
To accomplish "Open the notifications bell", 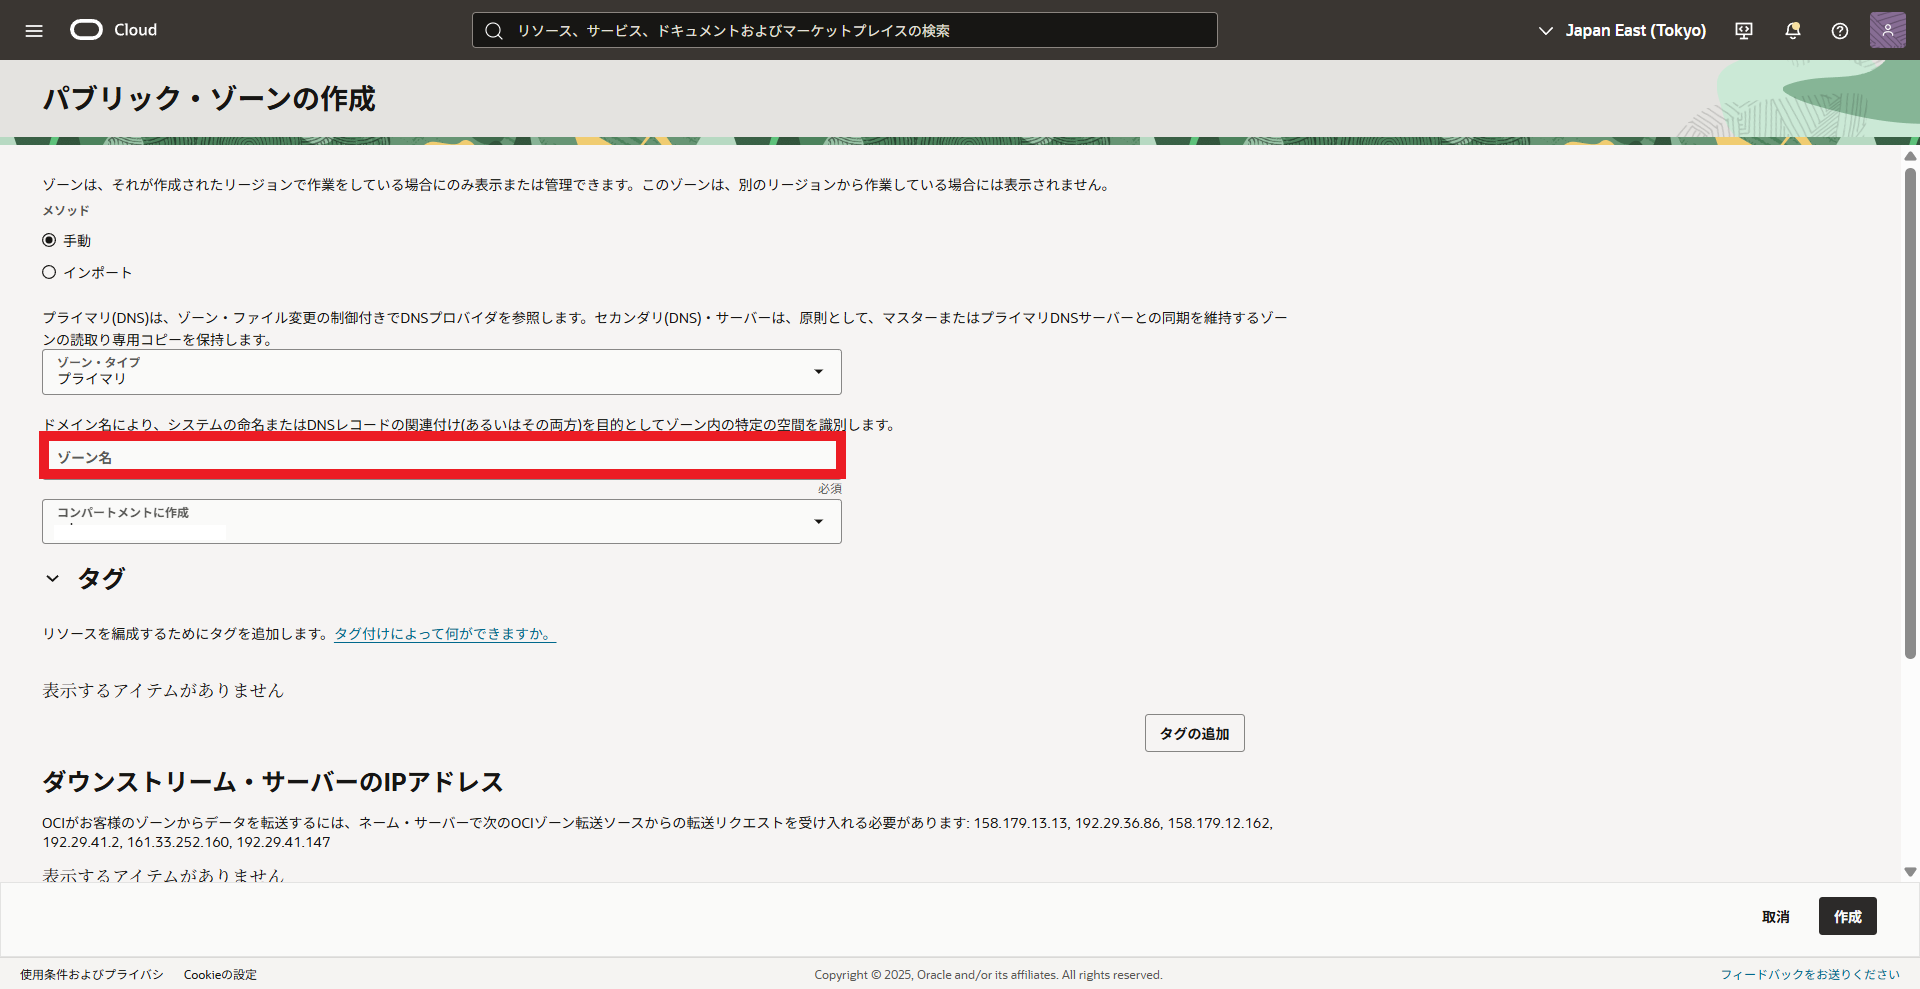I will (x=1793, y=31).
